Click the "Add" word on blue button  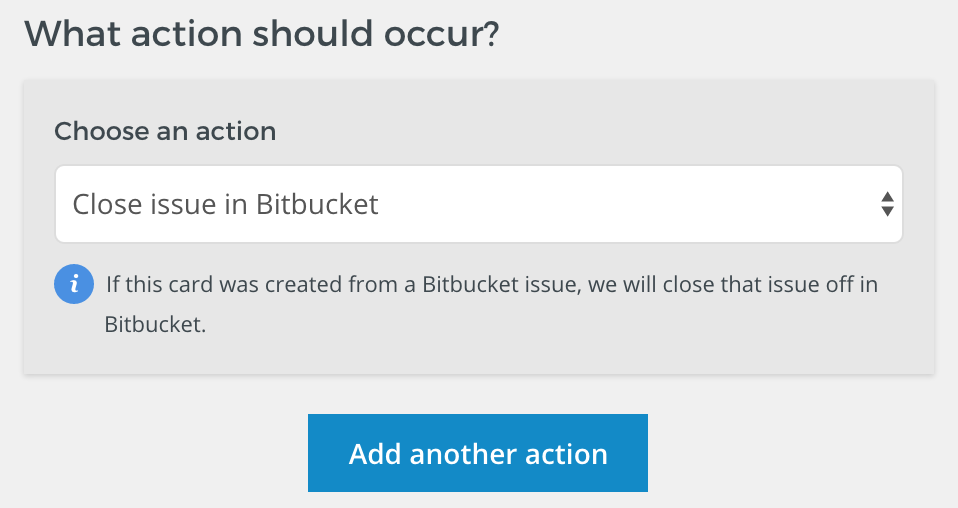pos(375,454)
